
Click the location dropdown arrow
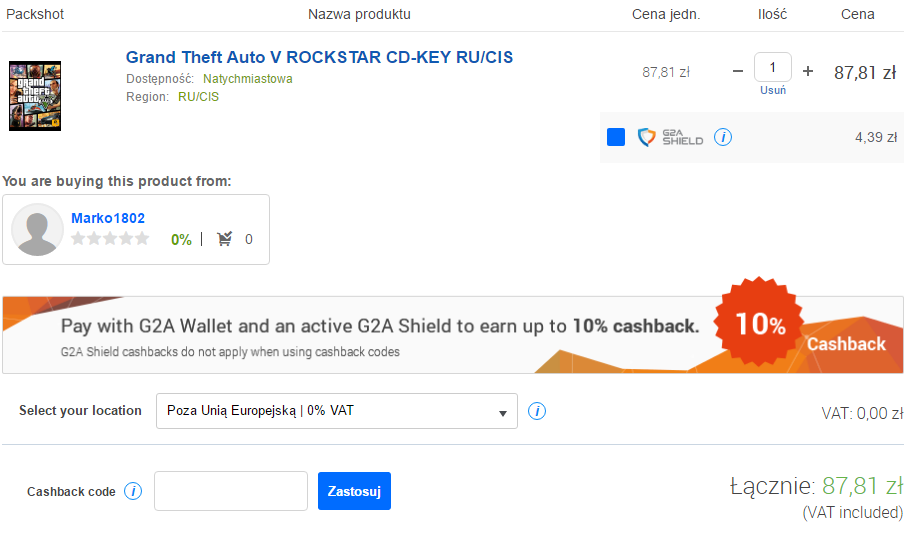pos(502,413)
